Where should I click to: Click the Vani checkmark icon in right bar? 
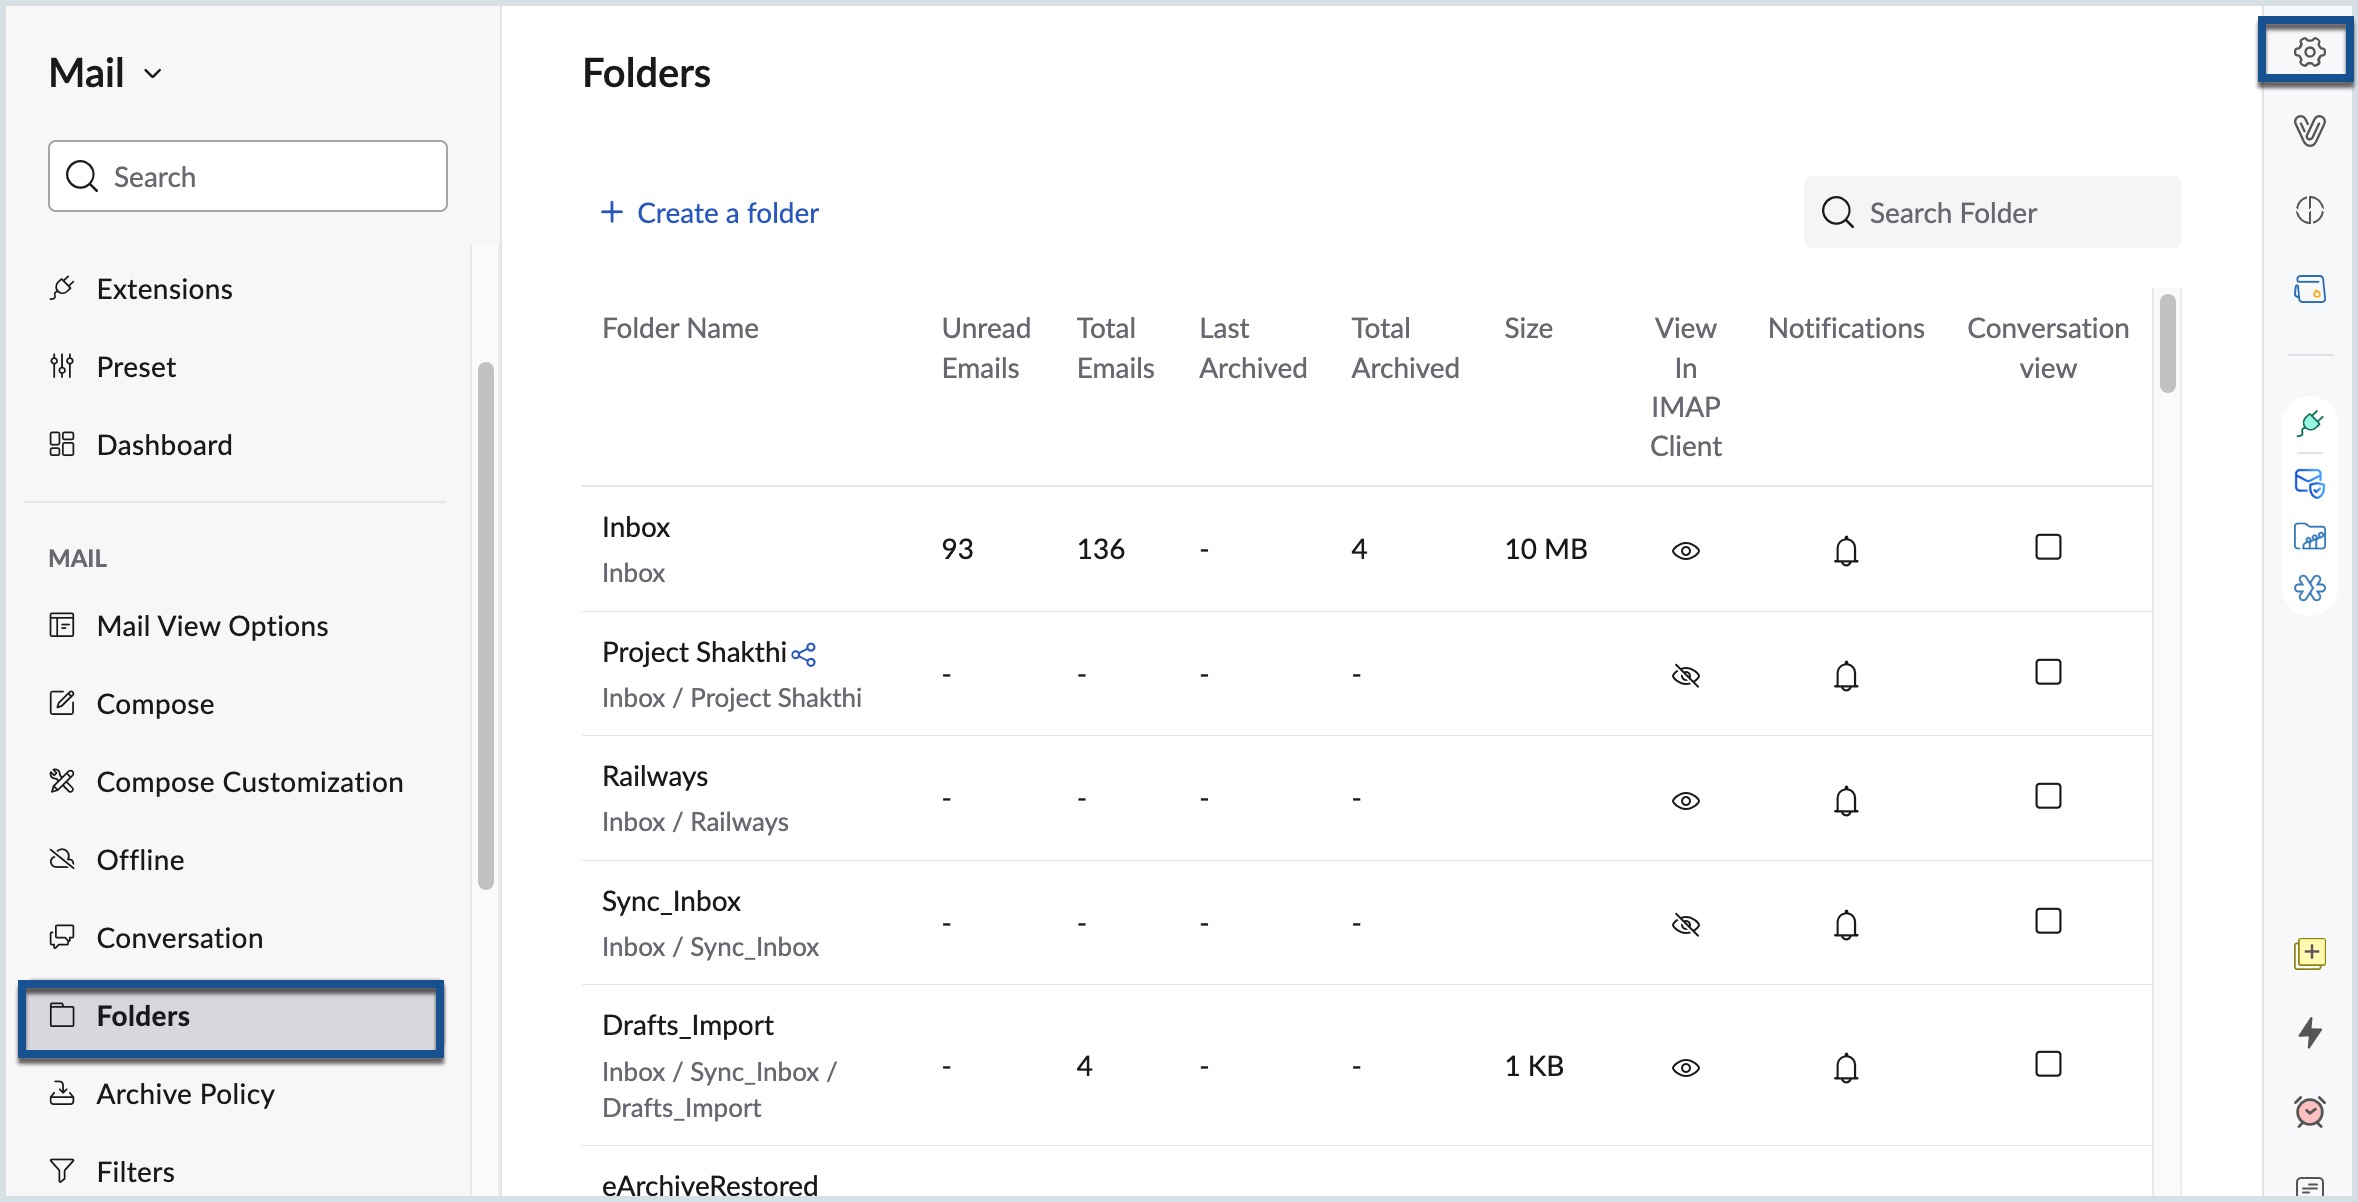[2309, 130]
